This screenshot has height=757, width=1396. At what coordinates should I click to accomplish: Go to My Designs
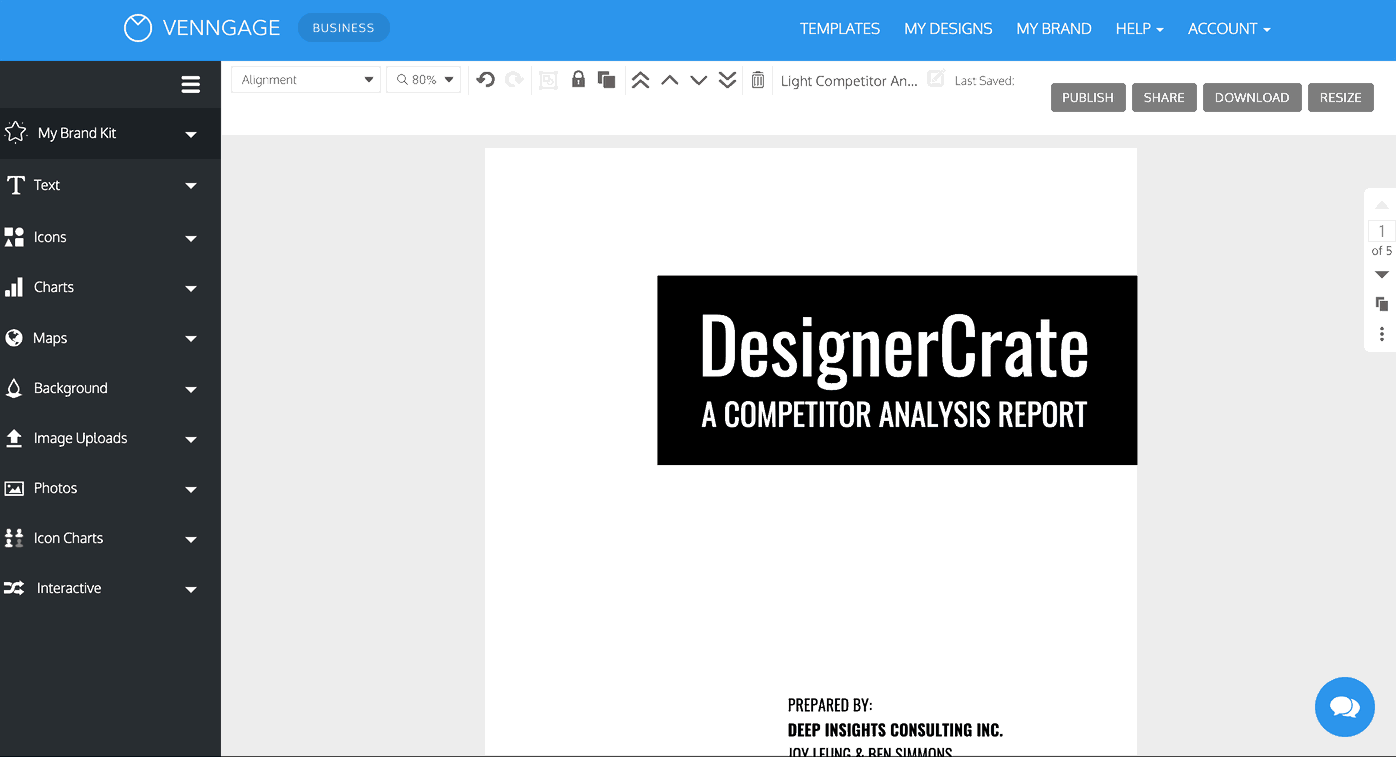tap(948, 29)
